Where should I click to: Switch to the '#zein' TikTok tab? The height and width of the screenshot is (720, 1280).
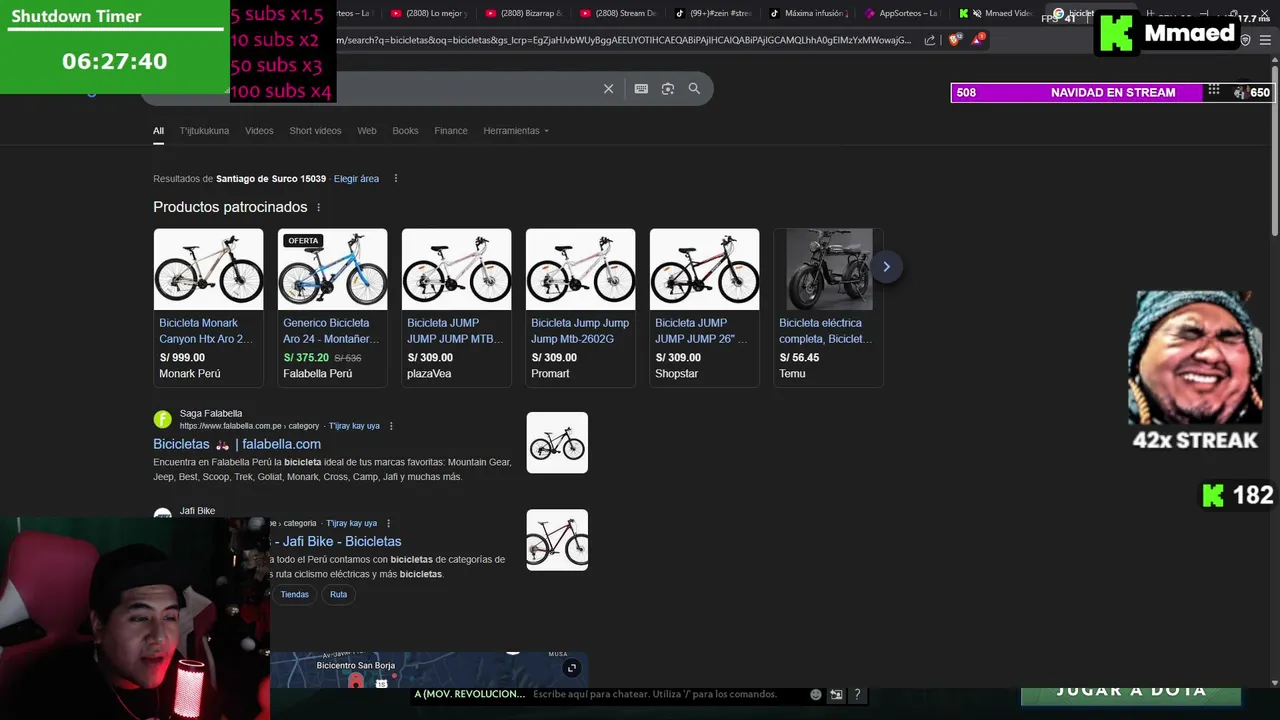pyautogui.click(x=712, y=13)
